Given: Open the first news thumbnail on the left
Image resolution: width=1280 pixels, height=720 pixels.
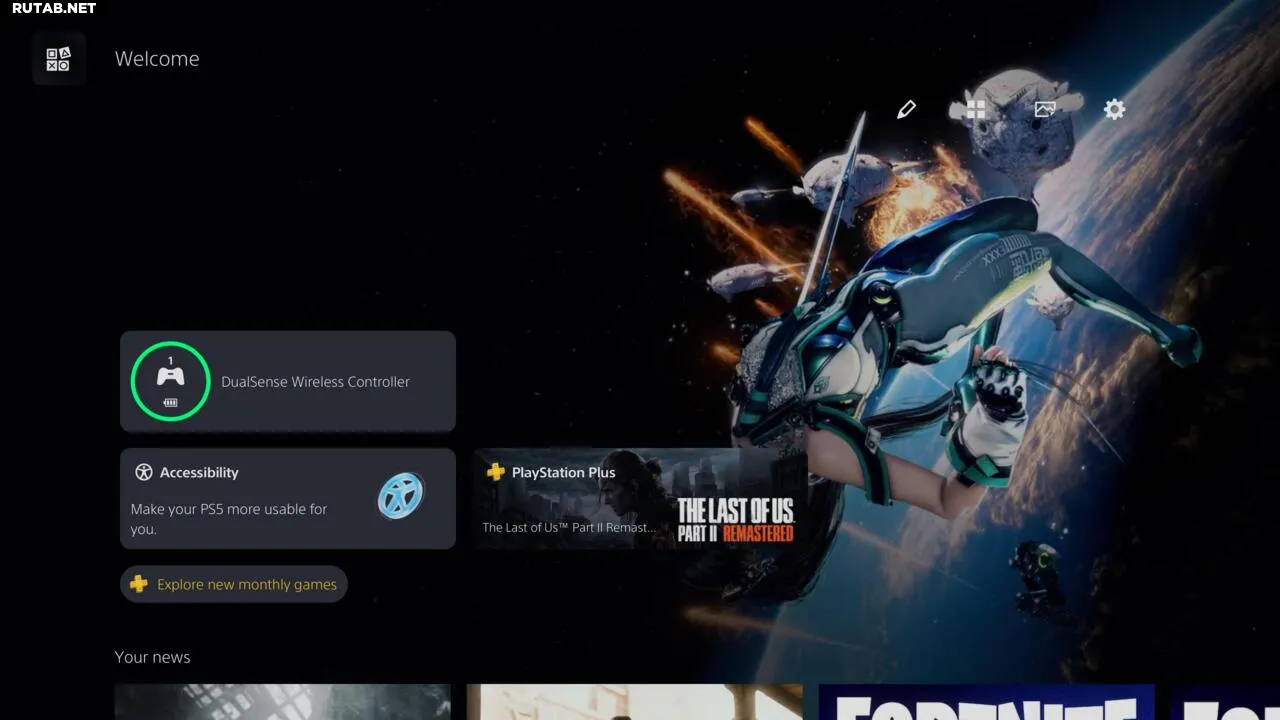Looking at the screenshot, I should pyautogui.click(x=282, y=702).
